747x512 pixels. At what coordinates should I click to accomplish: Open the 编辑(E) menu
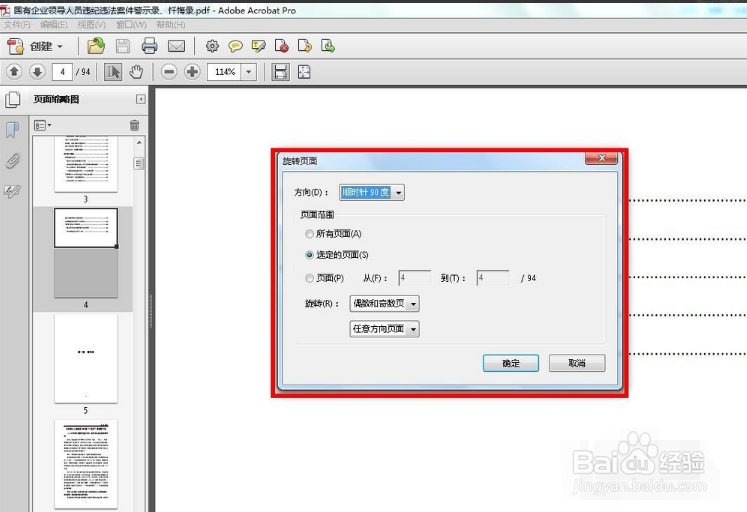[54, 24]
